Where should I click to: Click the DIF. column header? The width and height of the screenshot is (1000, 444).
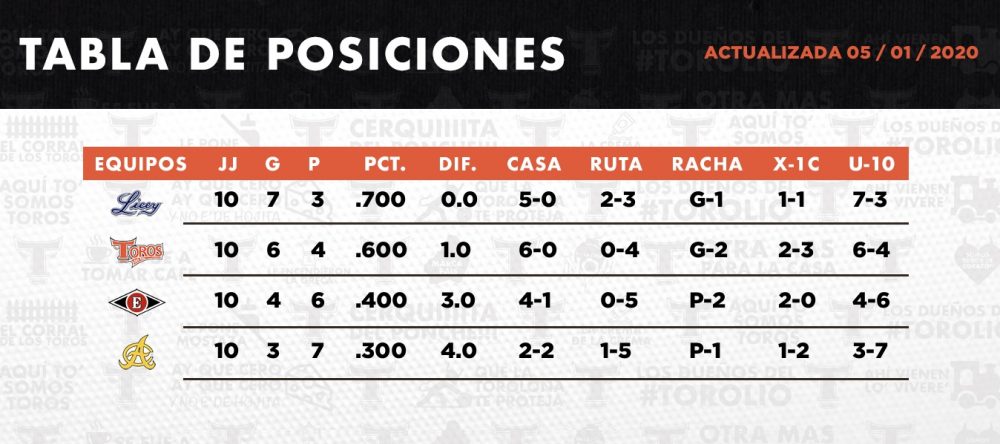[x=458, y=165]
